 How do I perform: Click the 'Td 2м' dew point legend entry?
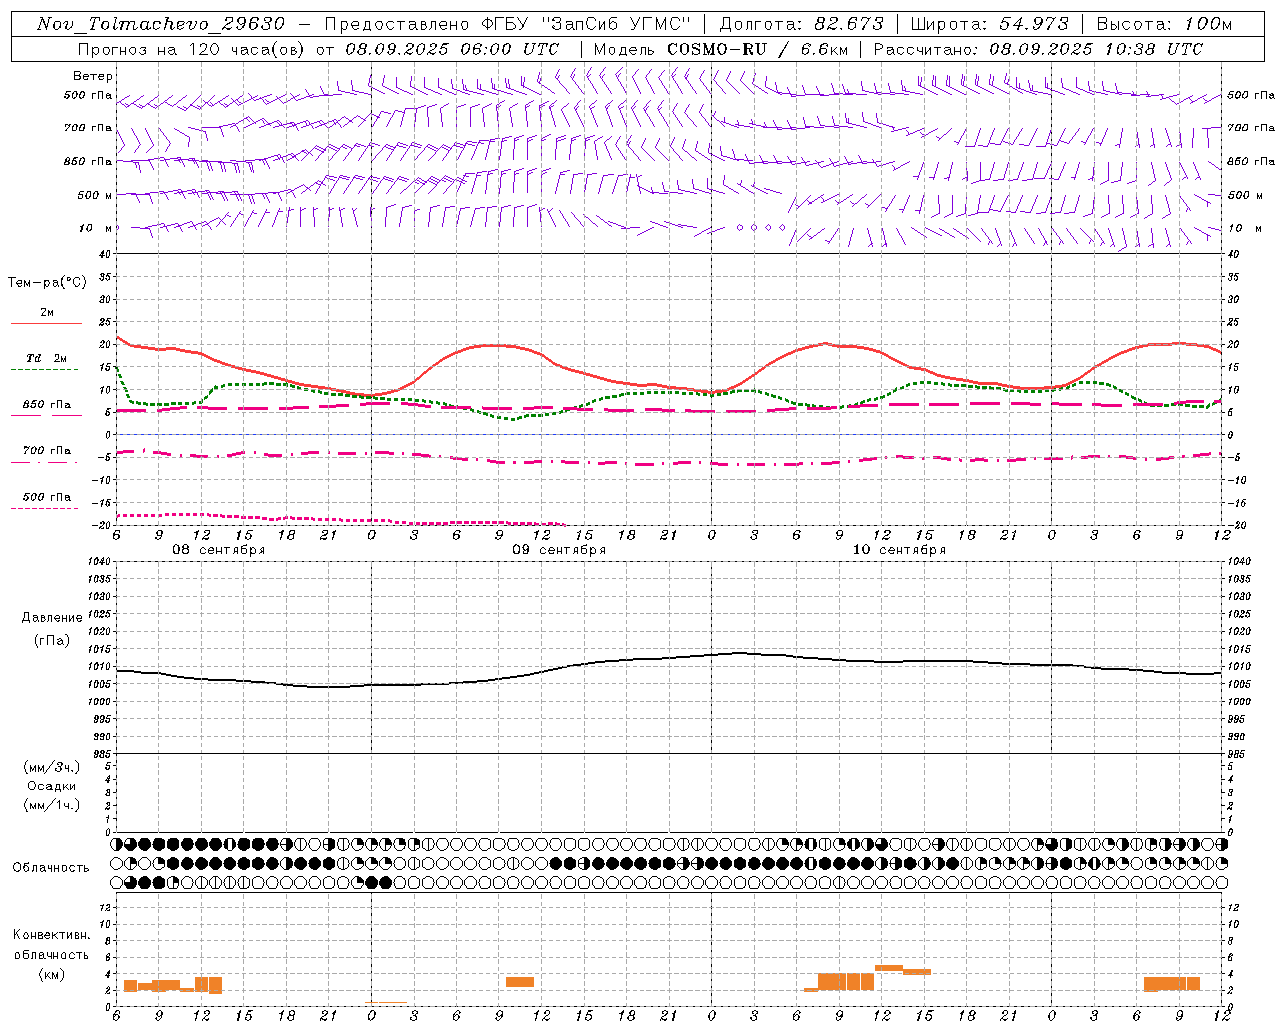coord(46,358)
